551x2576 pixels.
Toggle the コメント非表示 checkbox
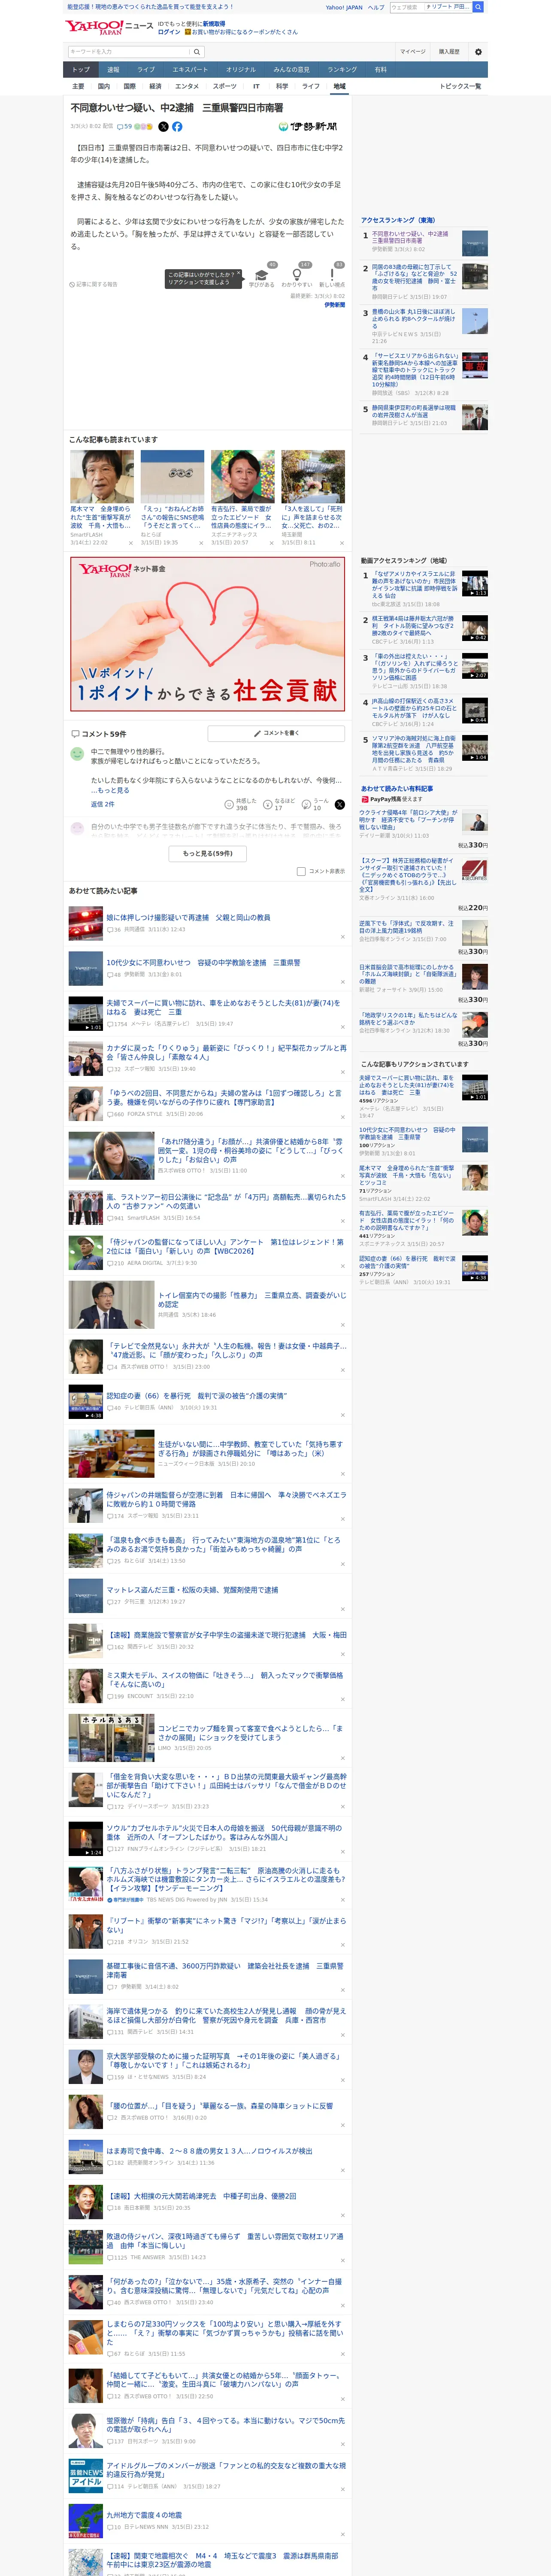click(301, 871)
